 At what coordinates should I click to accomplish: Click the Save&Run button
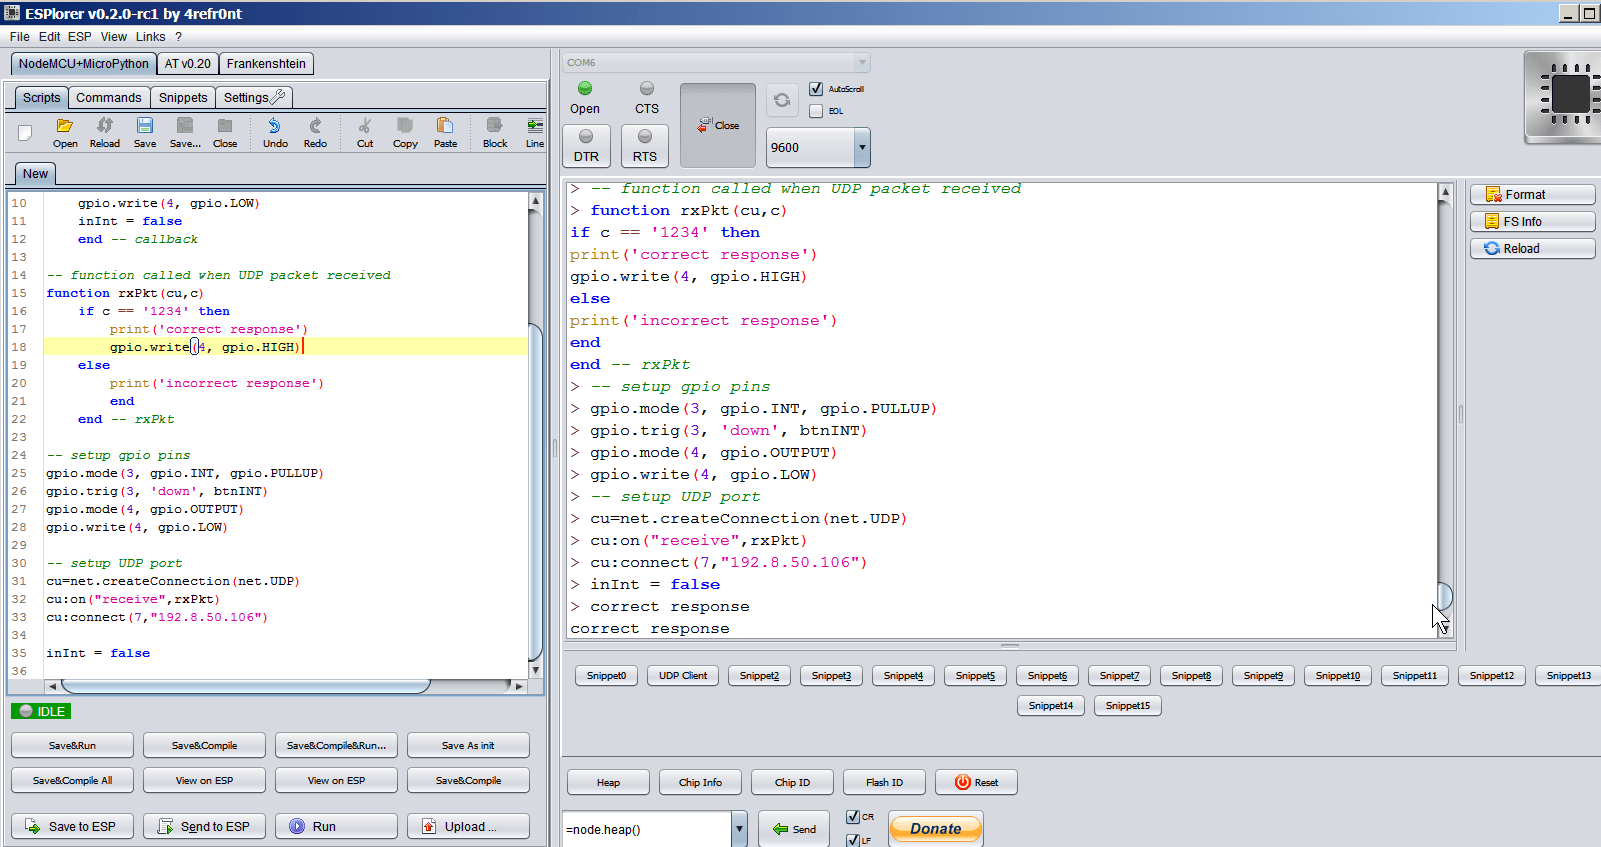(x=72, y=745)
